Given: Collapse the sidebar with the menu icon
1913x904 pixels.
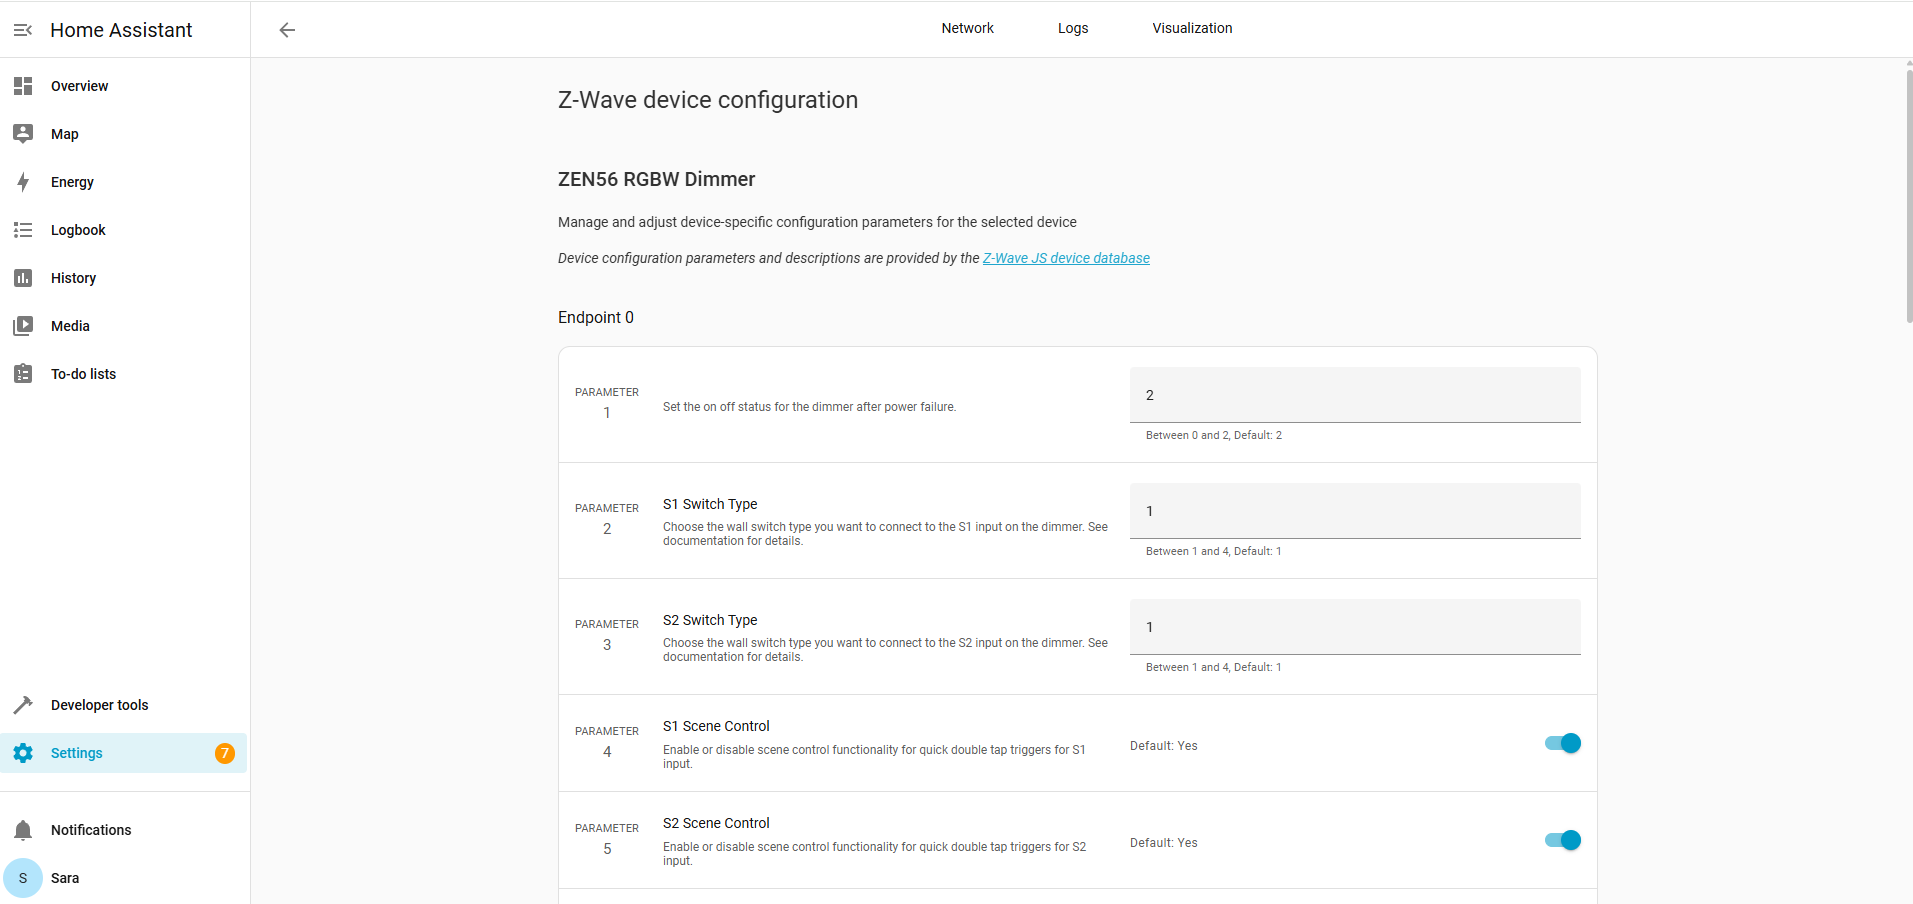Looking at the screenshot, I should coord(23,30).
